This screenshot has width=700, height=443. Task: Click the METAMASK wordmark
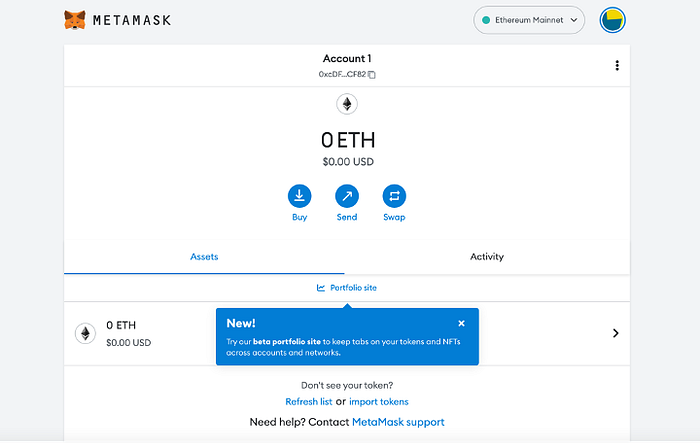coord(132,20)
